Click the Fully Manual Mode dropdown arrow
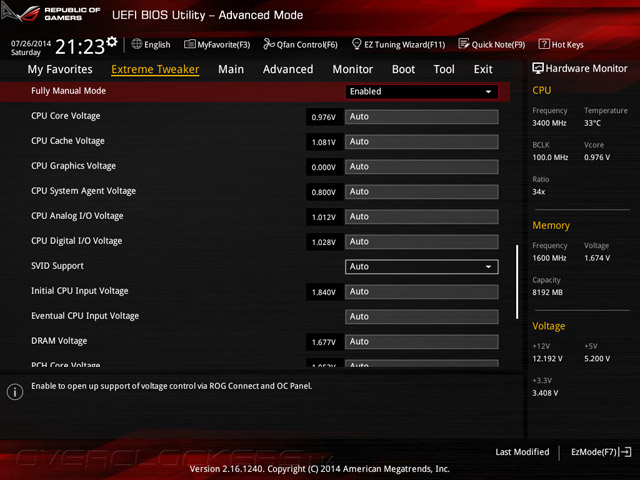Screen dimensions: 640x480 [488, 92]
